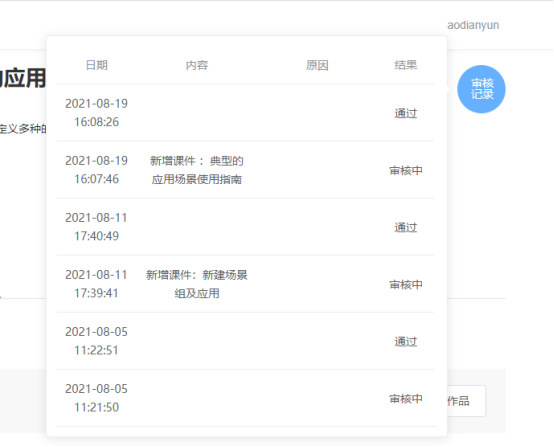
Task: Select the 2021-08-05 11:22:51 record date
Action: 96,341
